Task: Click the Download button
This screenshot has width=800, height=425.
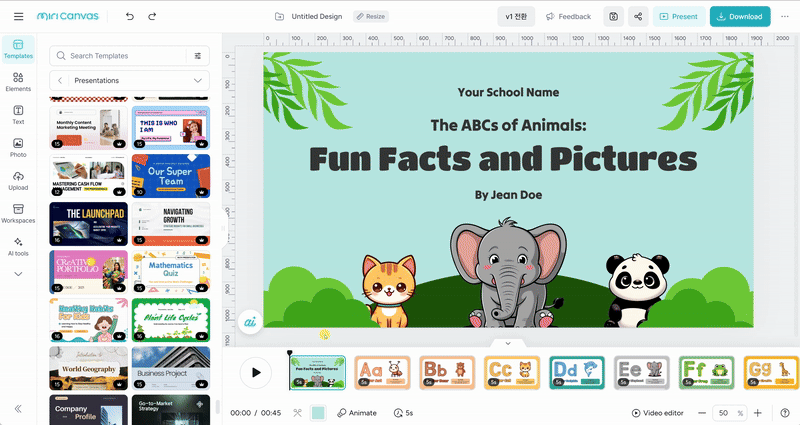Action: (x=740, y=16)
